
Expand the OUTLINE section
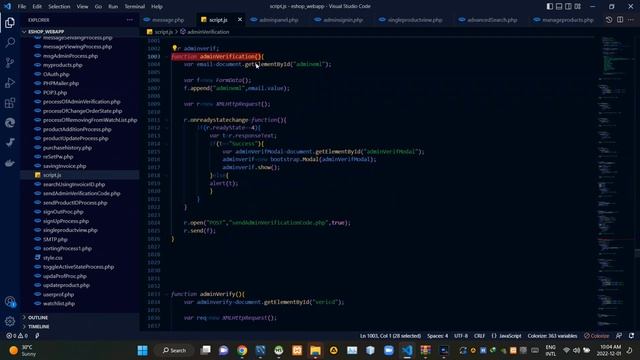pyautogui.click(x=38, y=318)
